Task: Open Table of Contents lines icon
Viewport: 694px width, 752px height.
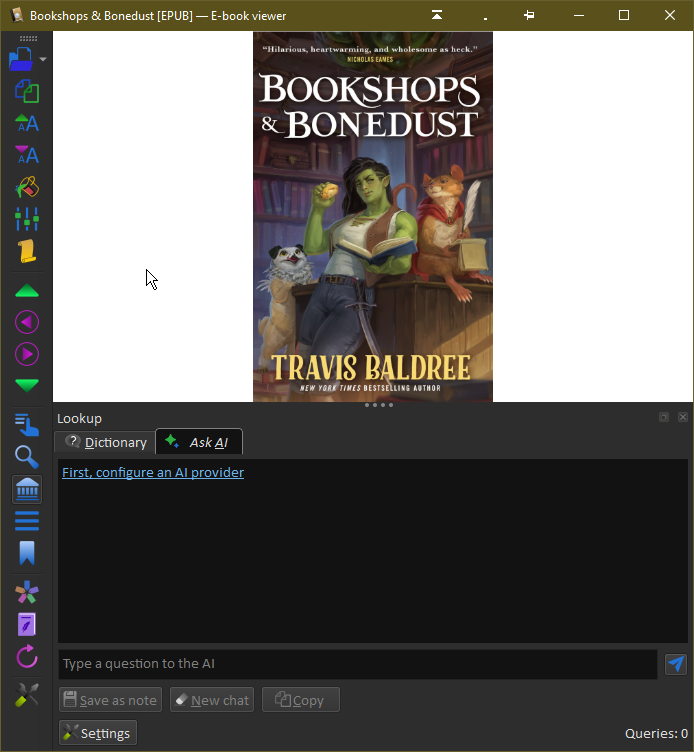Action: click(27, 521)
